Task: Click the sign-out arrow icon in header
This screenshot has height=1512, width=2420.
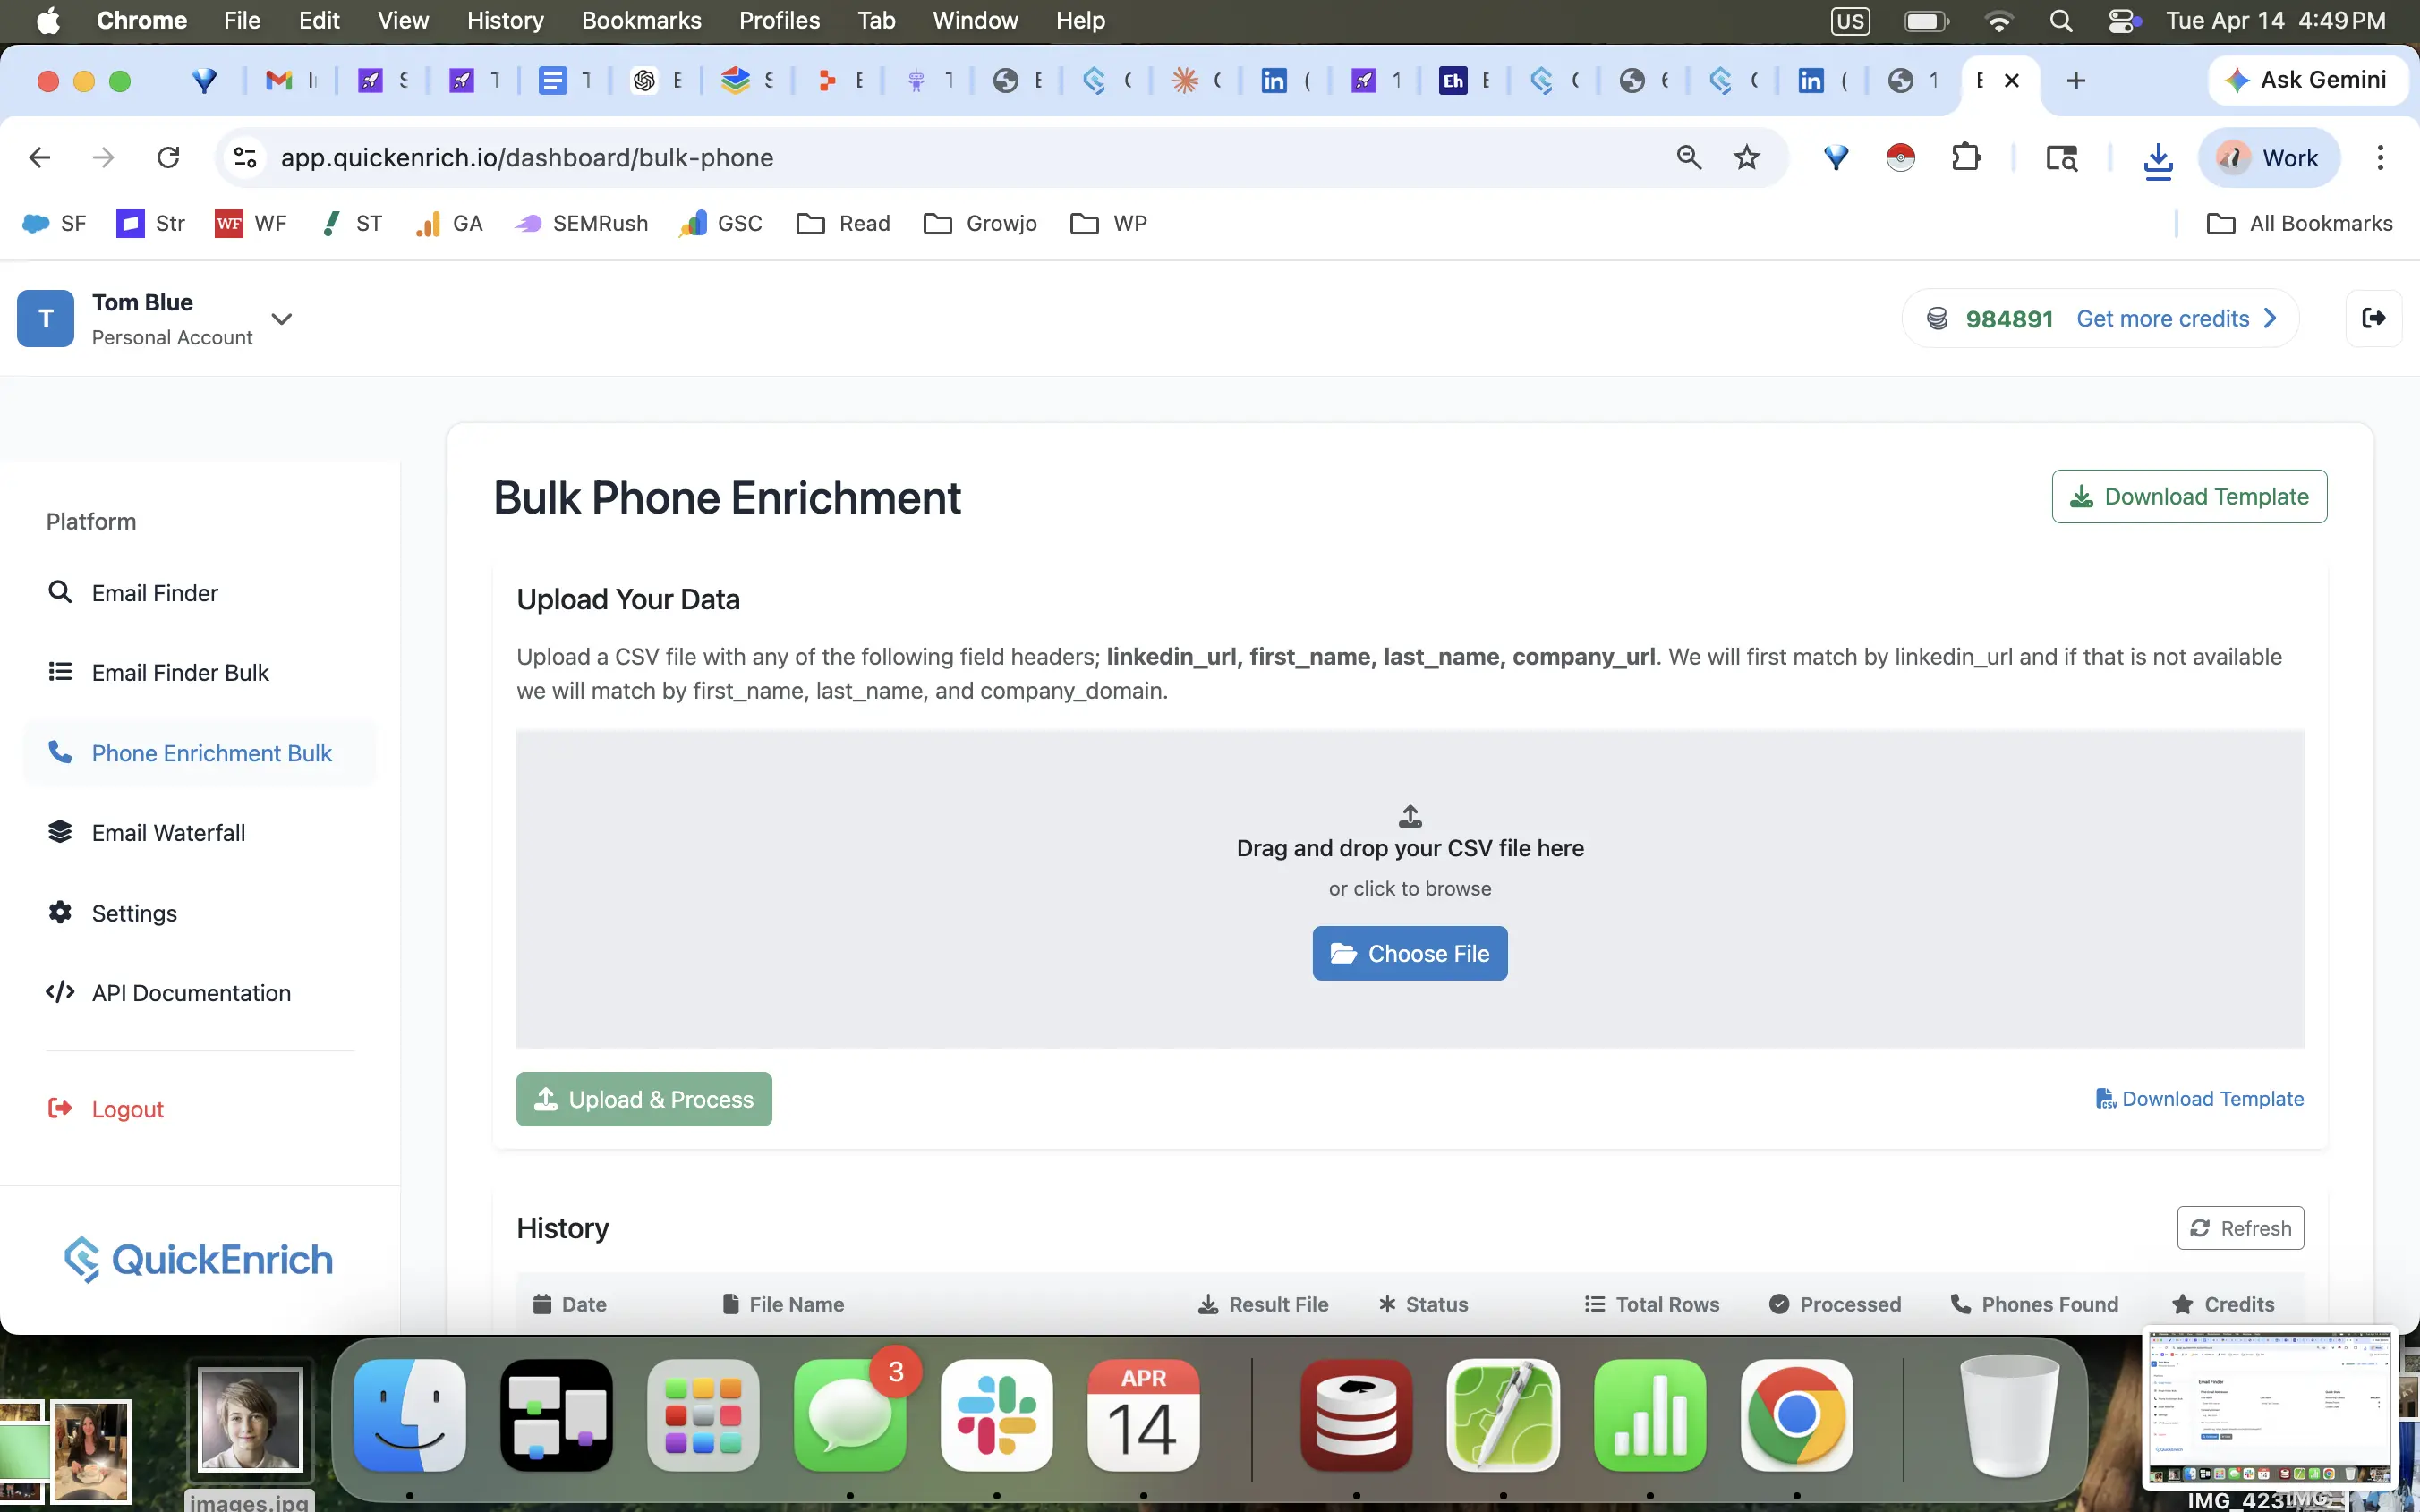Action: tap(2373, 318)
